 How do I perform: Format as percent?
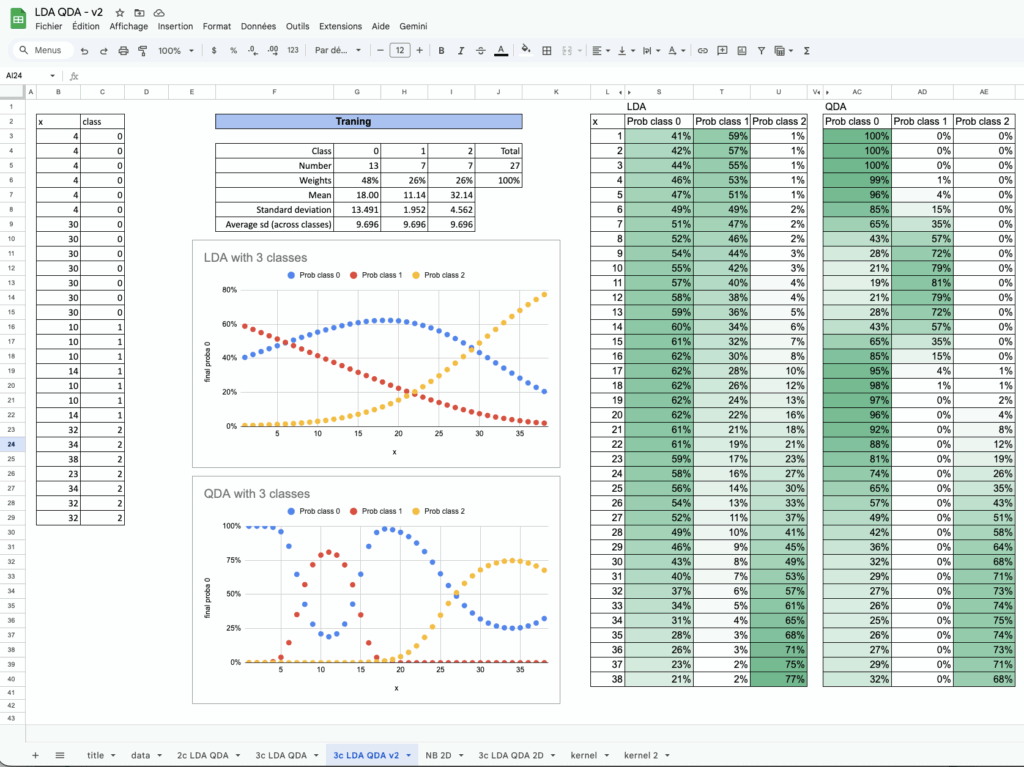(x=233, y=50)
